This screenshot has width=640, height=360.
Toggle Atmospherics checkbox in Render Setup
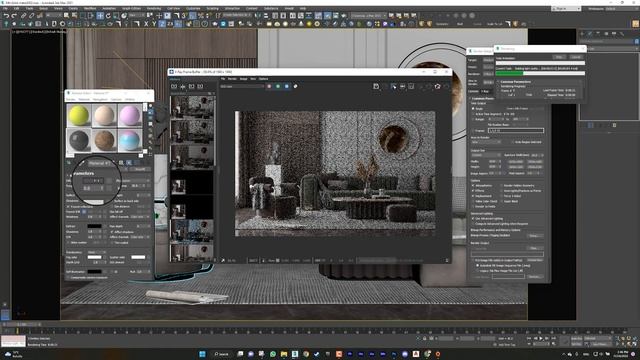pos(473,186)
